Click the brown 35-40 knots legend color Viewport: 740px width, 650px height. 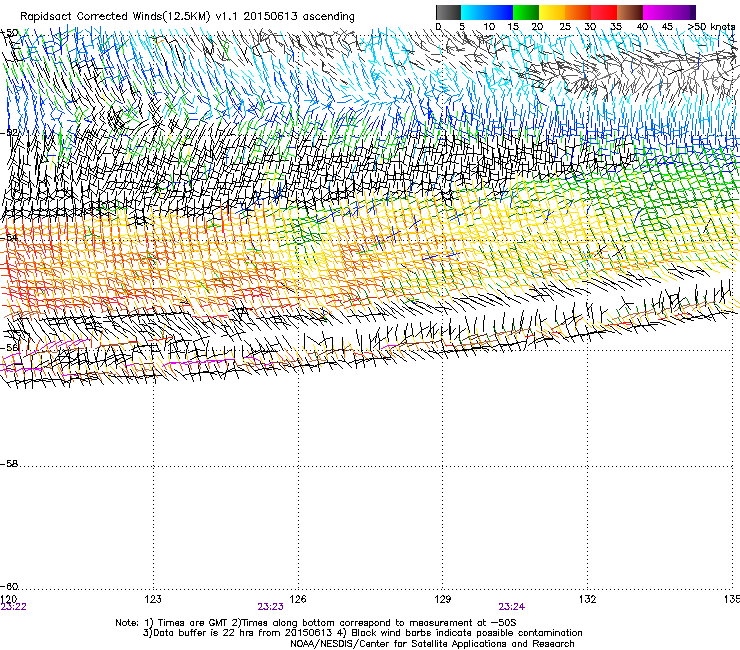click(x=630, y=12)
